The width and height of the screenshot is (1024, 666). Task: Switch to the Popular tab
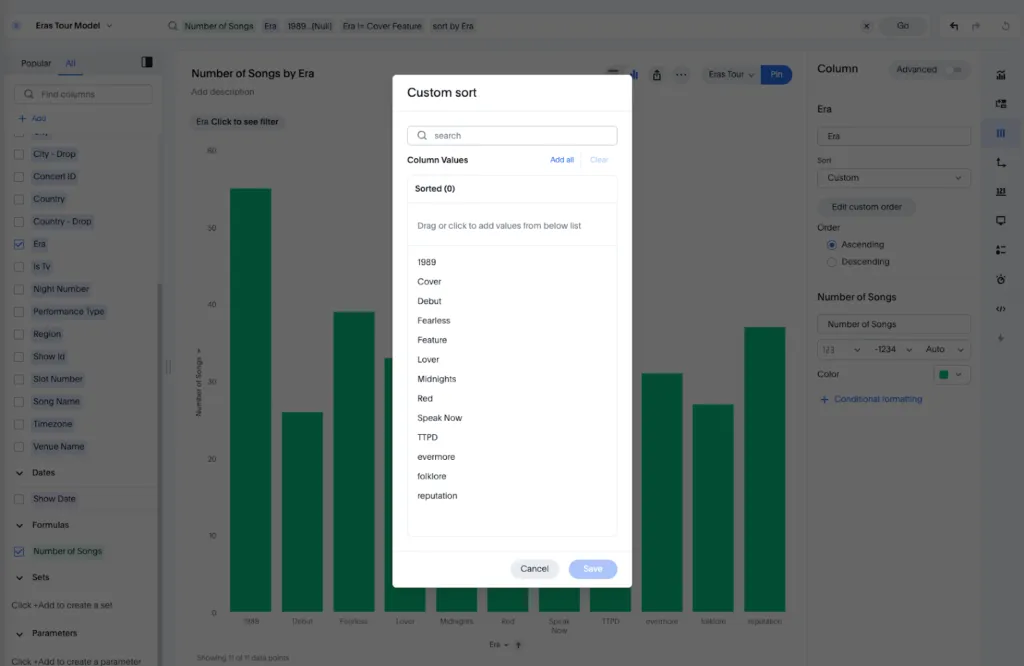[x=35, y=62]
